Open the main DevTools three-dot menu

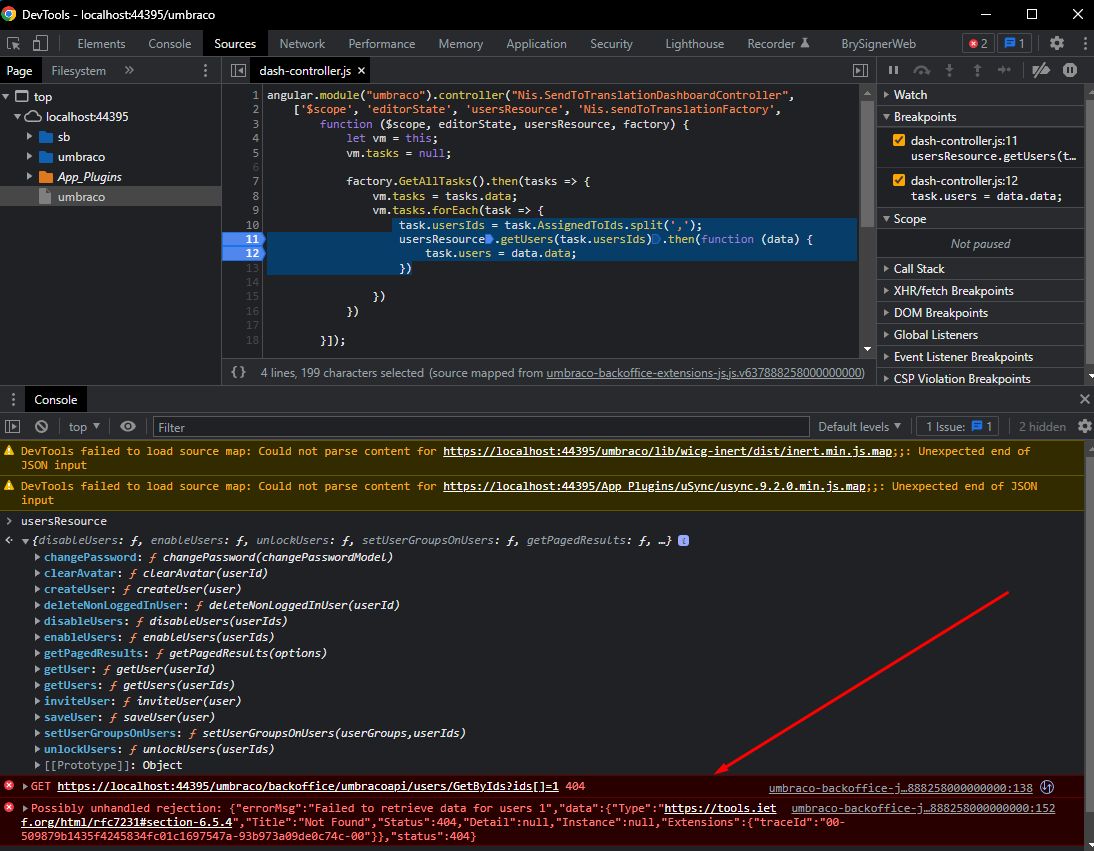click(x=1085, y=43)
